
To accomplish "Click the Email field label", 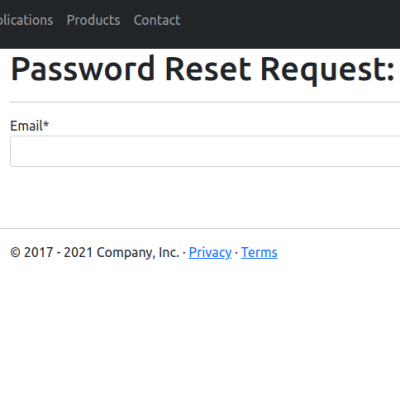I will pos(29,126).
